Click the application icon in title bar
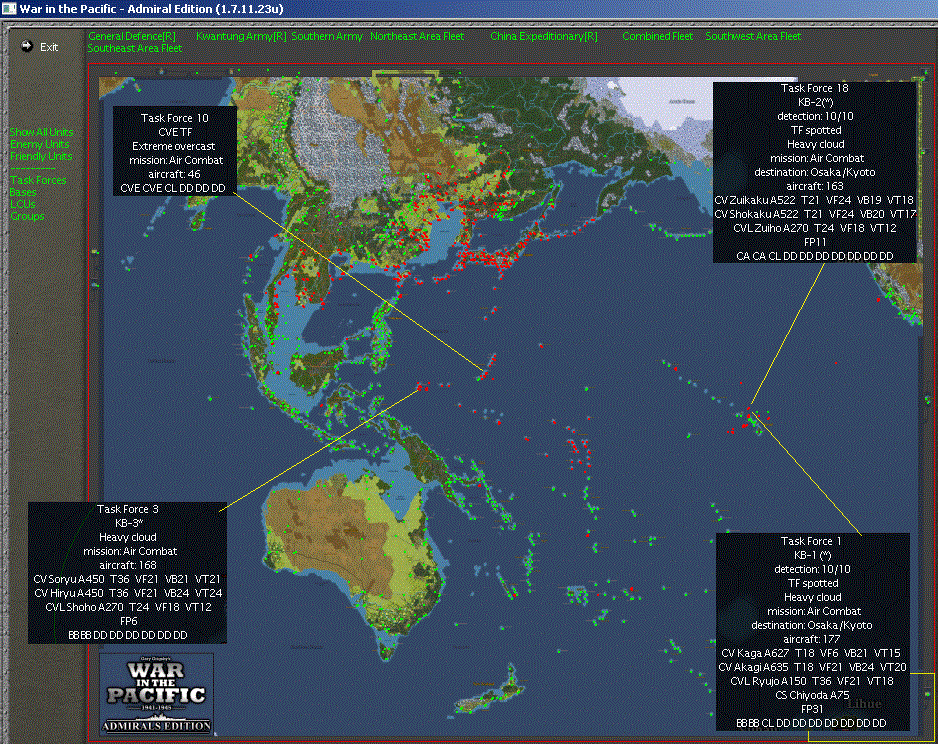938x744 pixels. coord(9,8)
